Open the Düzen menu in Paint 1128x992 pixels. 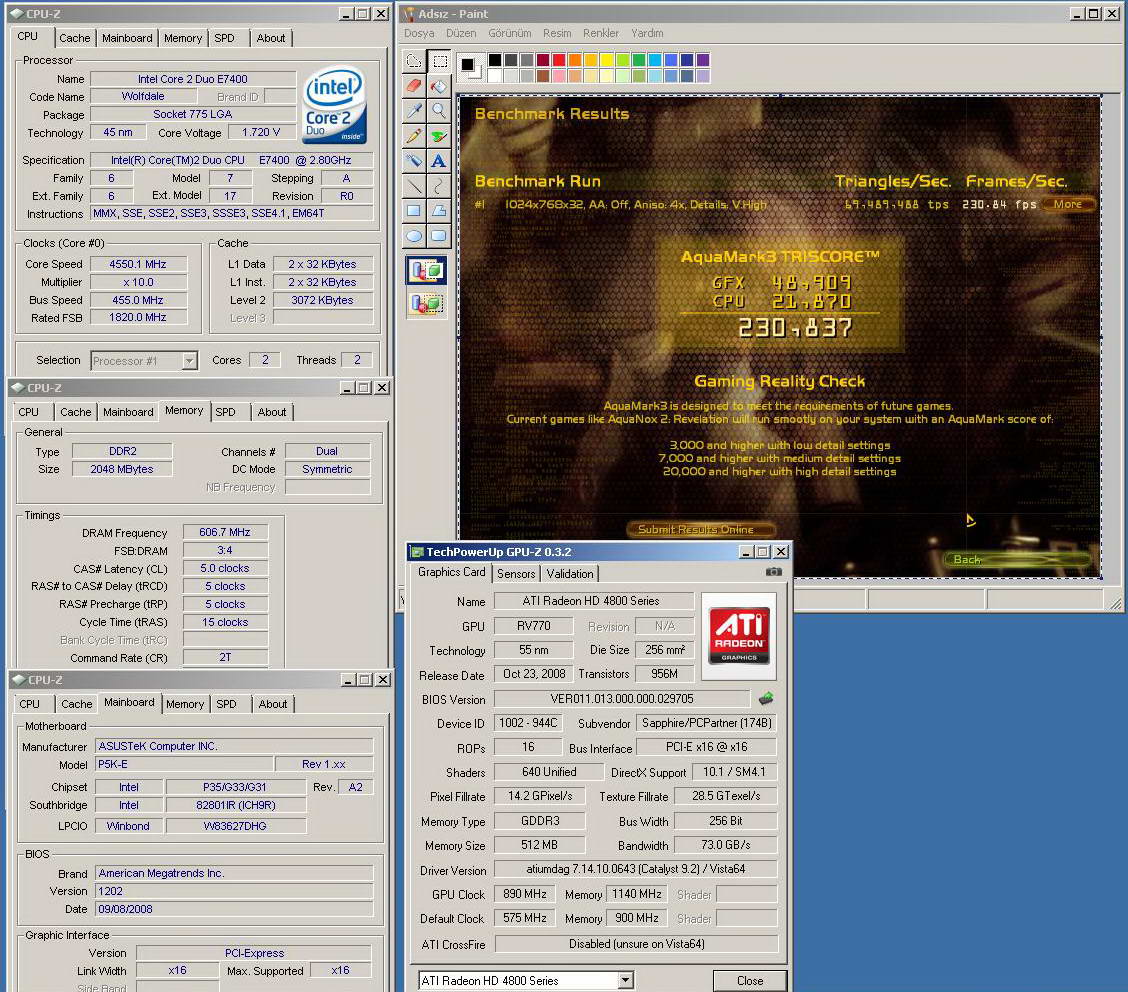point(461,33)
